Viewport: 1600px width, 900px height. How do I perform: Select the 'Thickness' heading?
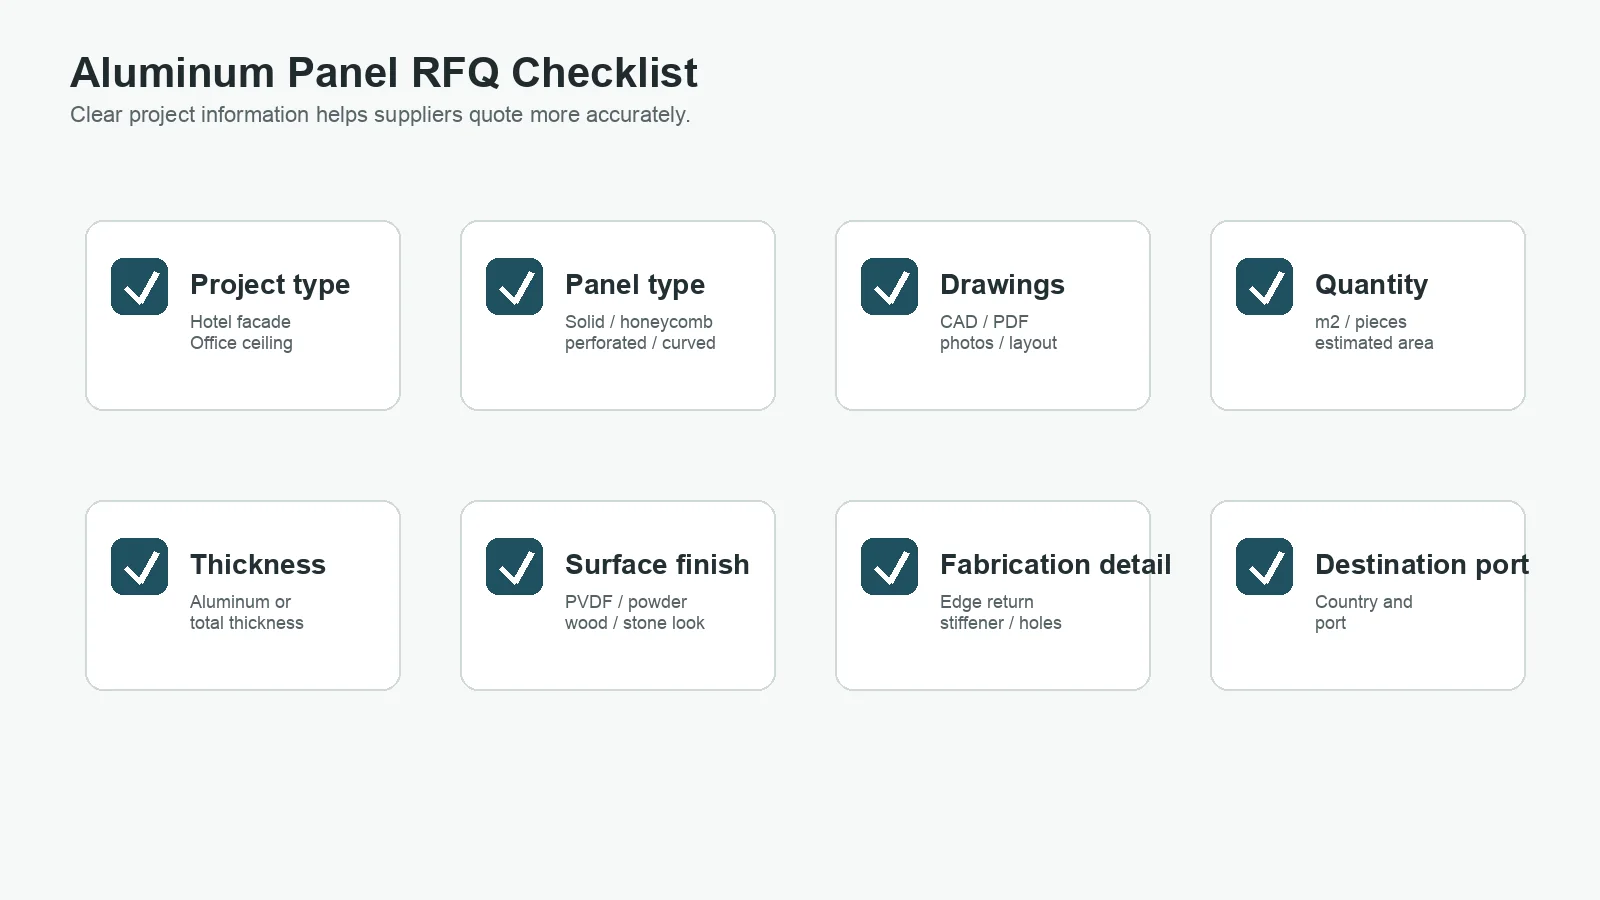(x=258, y=564)
